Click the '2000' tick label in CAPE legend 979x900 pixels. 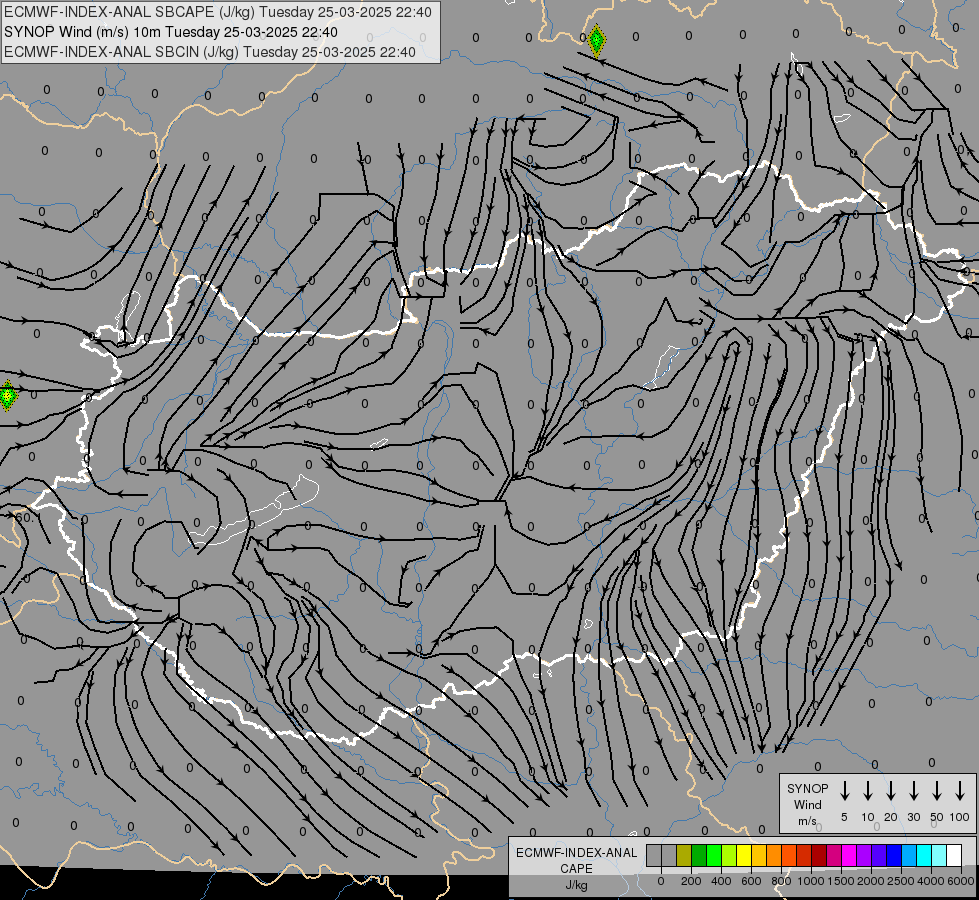[x=871, y=881]
